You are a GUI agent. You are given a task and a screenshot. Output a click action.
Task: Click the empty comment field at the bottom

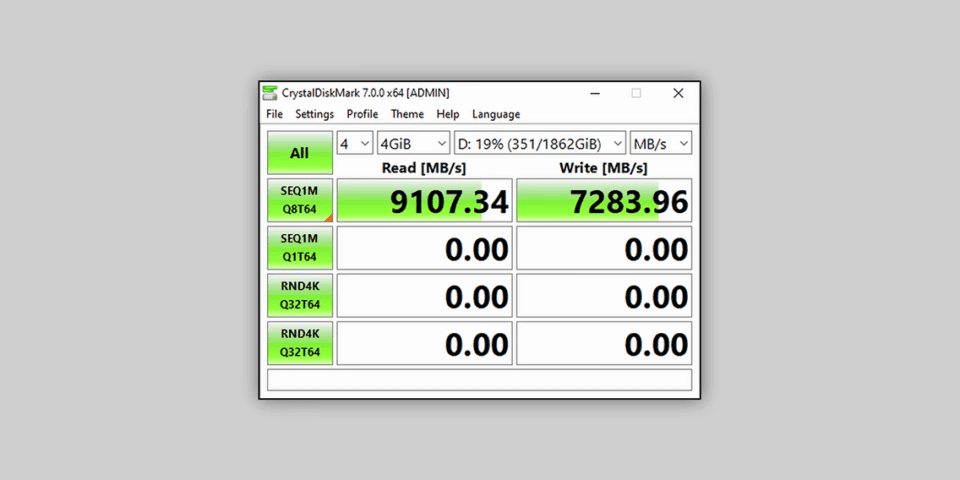click(x=479, y=380)
